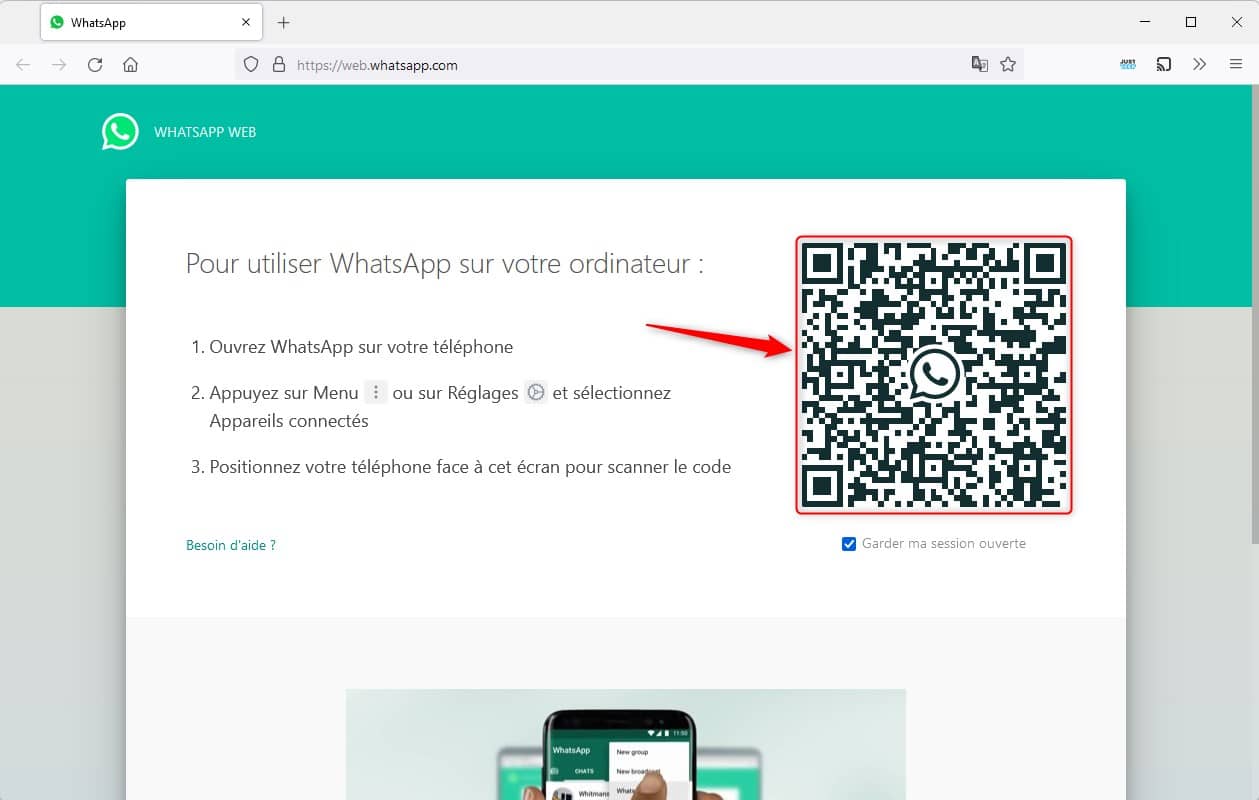Click the Appareils connectés text
This screenshot has height=800, width=1259.
click(289, 421)
